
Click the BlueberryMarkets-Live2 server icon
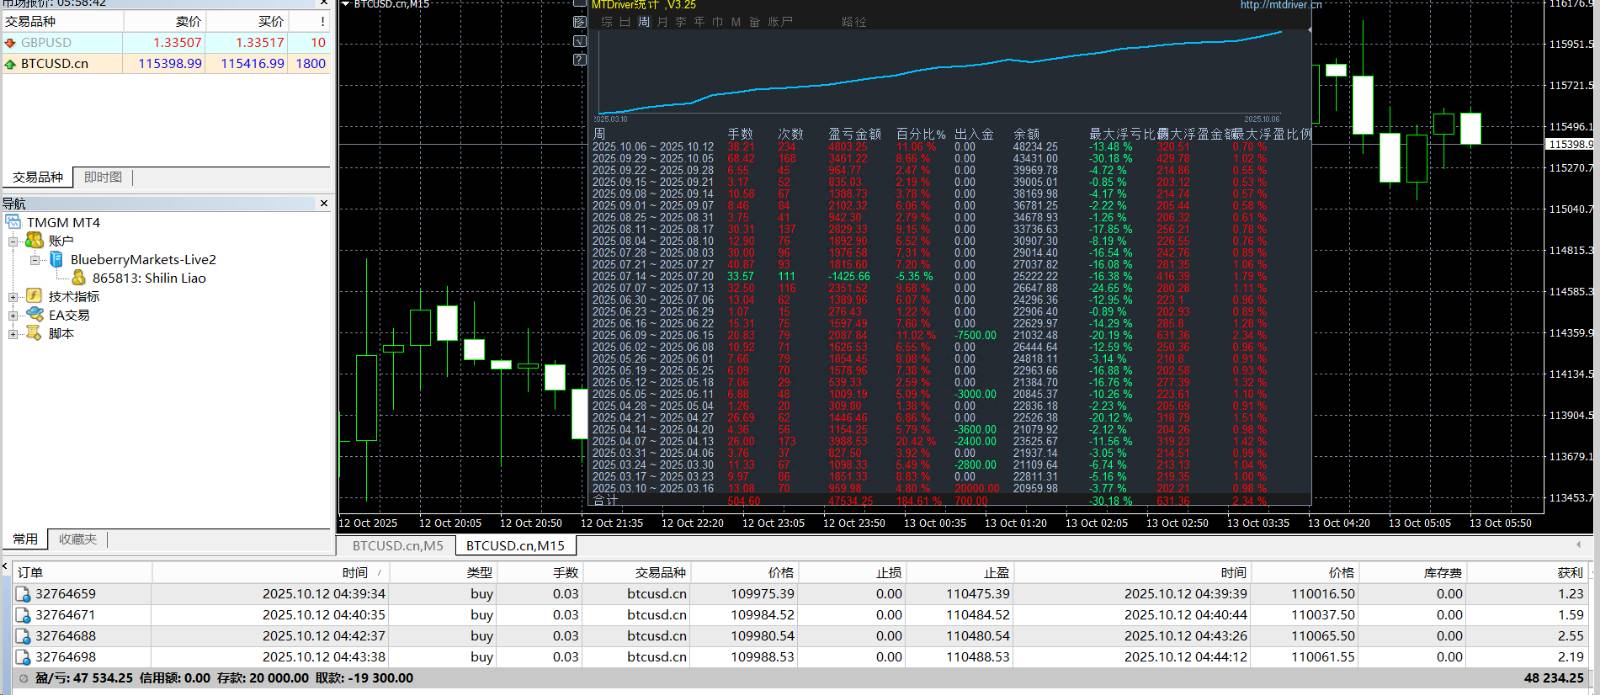point(57,259)
